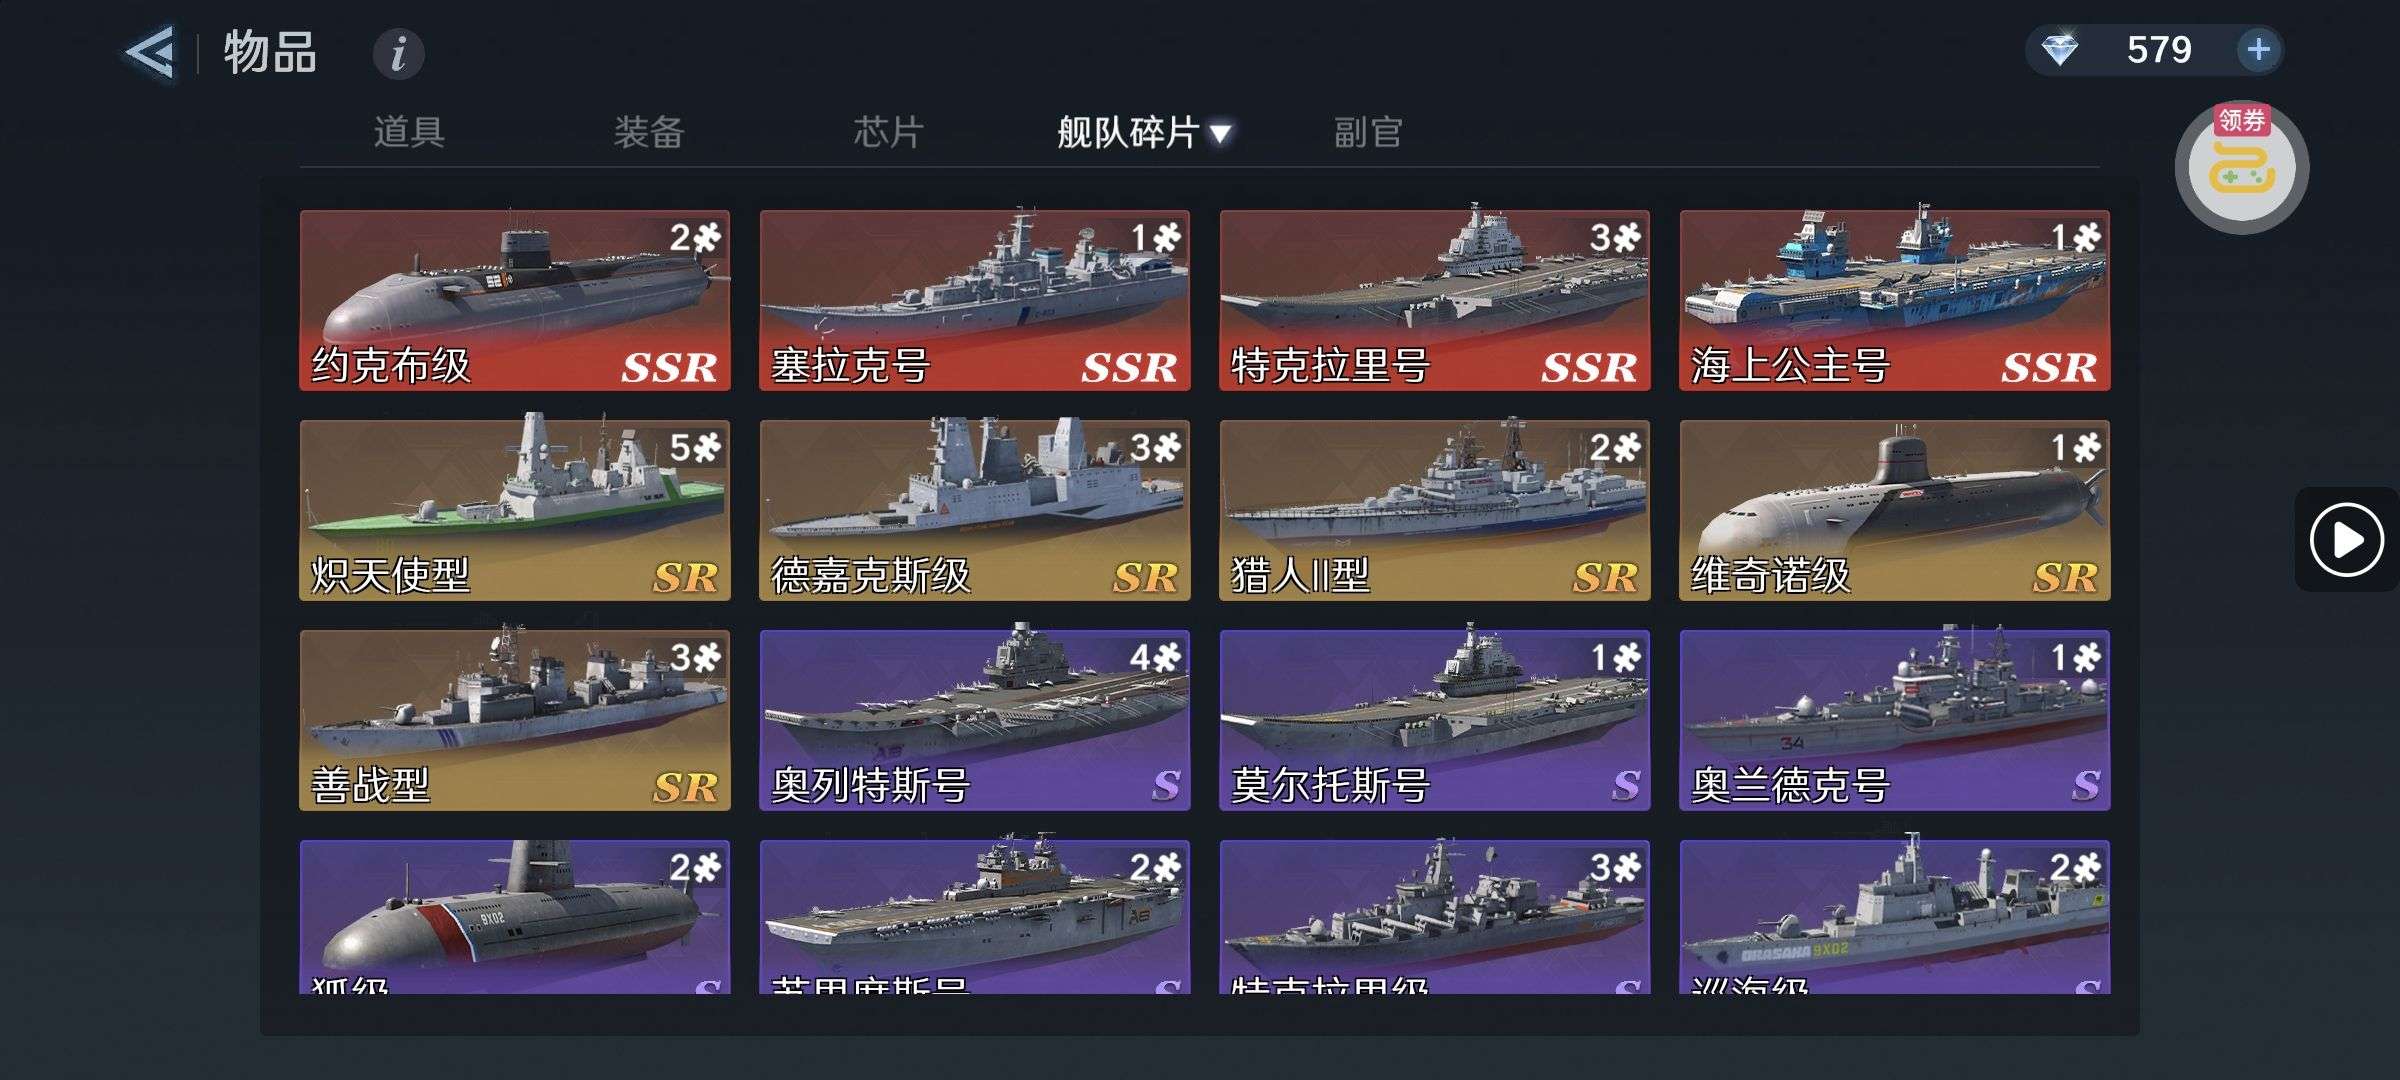This screenshot has height=1080, width=2400.
Task: Expand the 舰队碎片 dropdown arrow
Action: click(1220, 133)
